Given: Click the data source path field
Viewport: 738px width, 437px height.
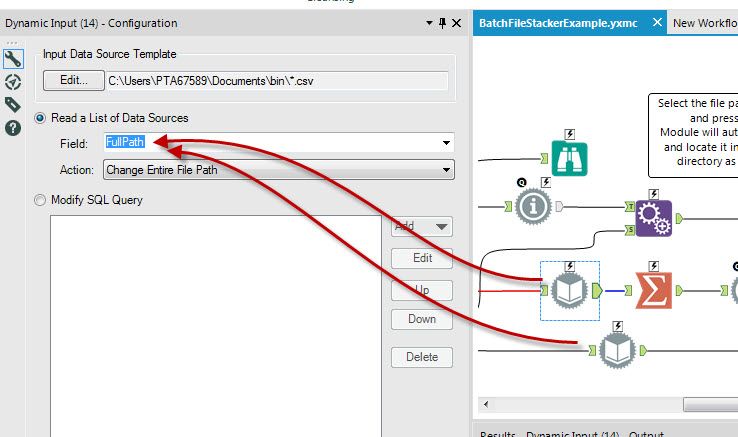Looking at the screenshot, I should pos(277,81).
